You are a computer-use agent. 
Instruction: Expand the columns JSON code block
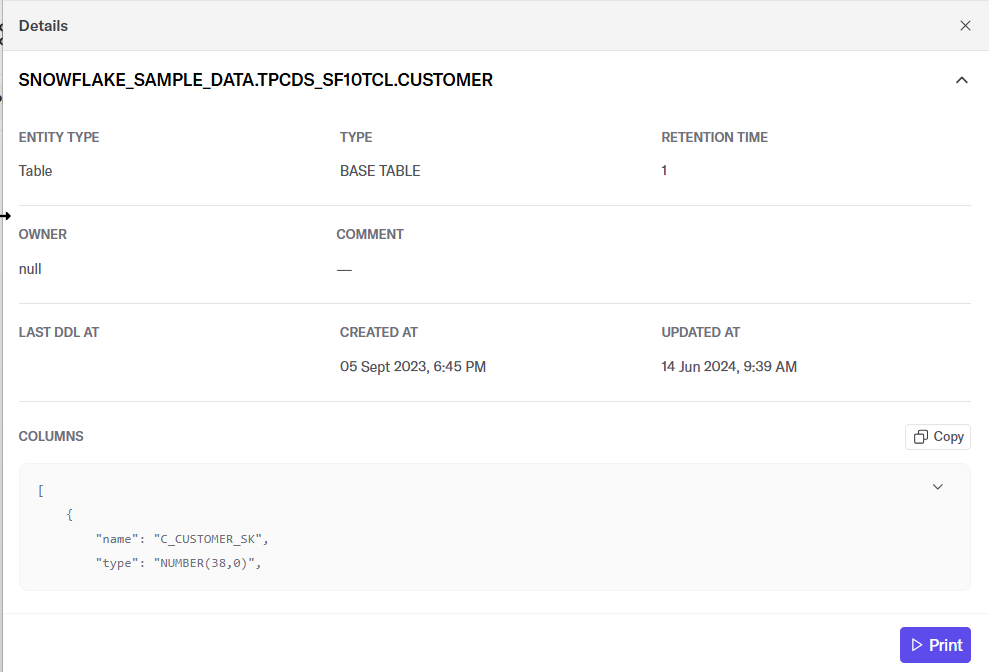[x=938, y=486]
